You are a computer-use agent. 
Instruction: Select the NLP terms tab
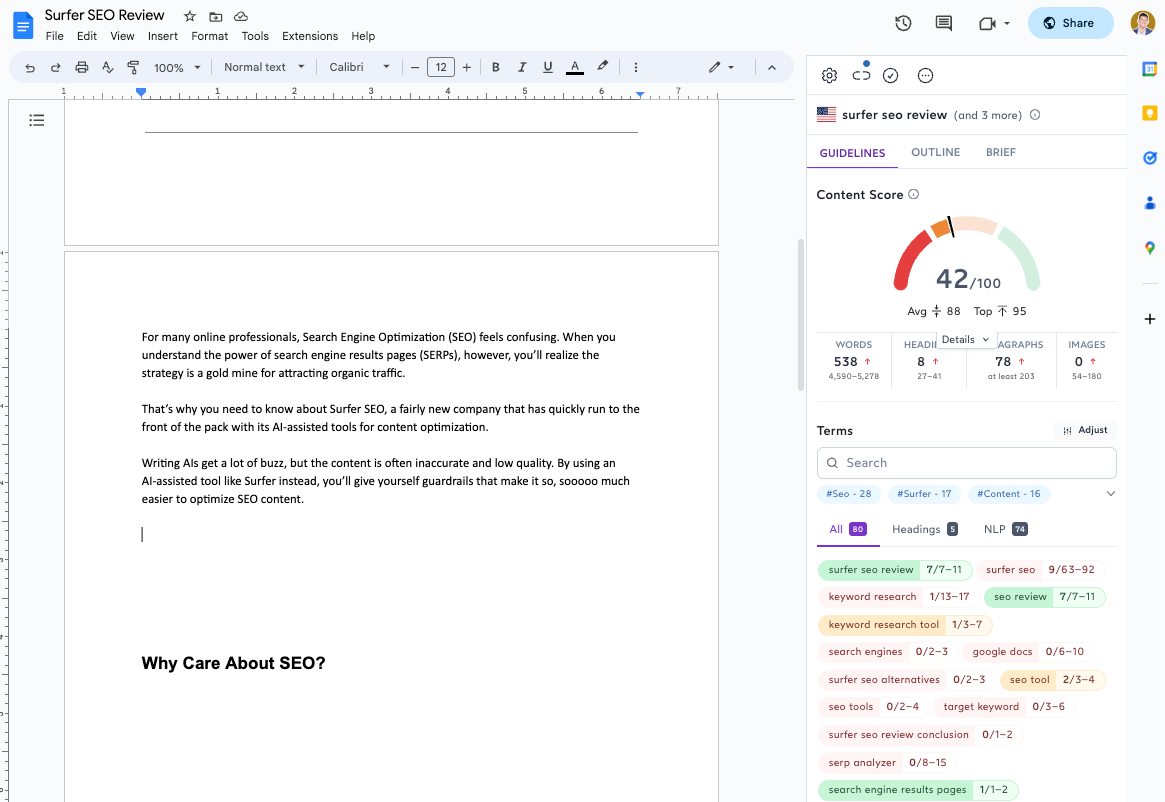1005,529
